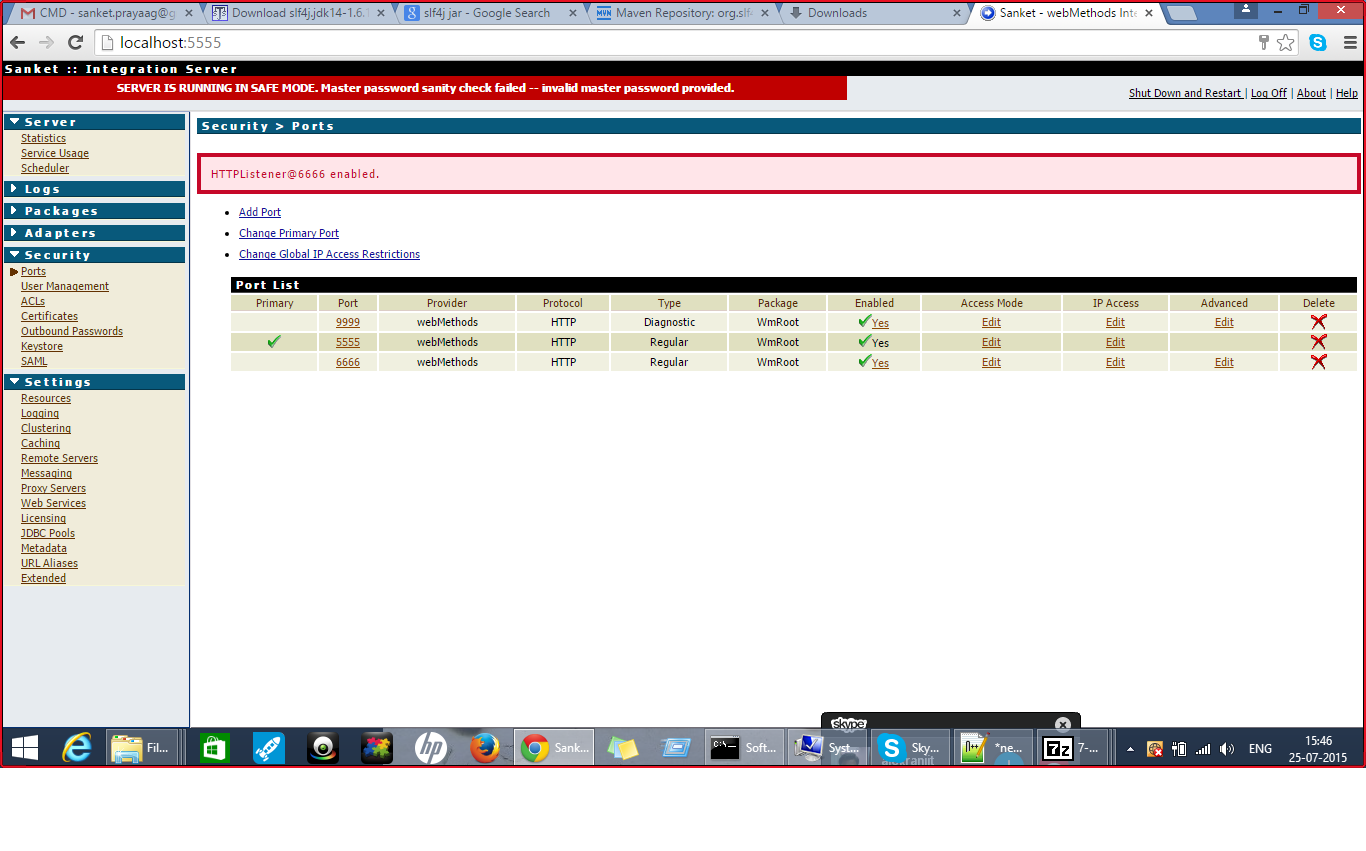The image size is (1366, 851).
Task: Delete port 6666 with the red X
Action: 1318,362
